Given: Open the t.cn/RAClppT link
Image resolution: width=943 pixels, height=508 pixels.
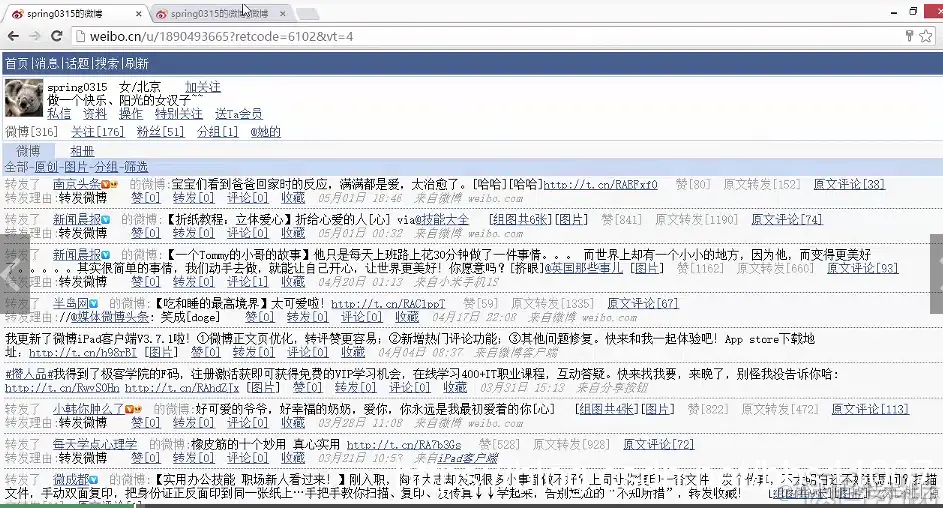Looking at the screenshot, I should (388, 303).
